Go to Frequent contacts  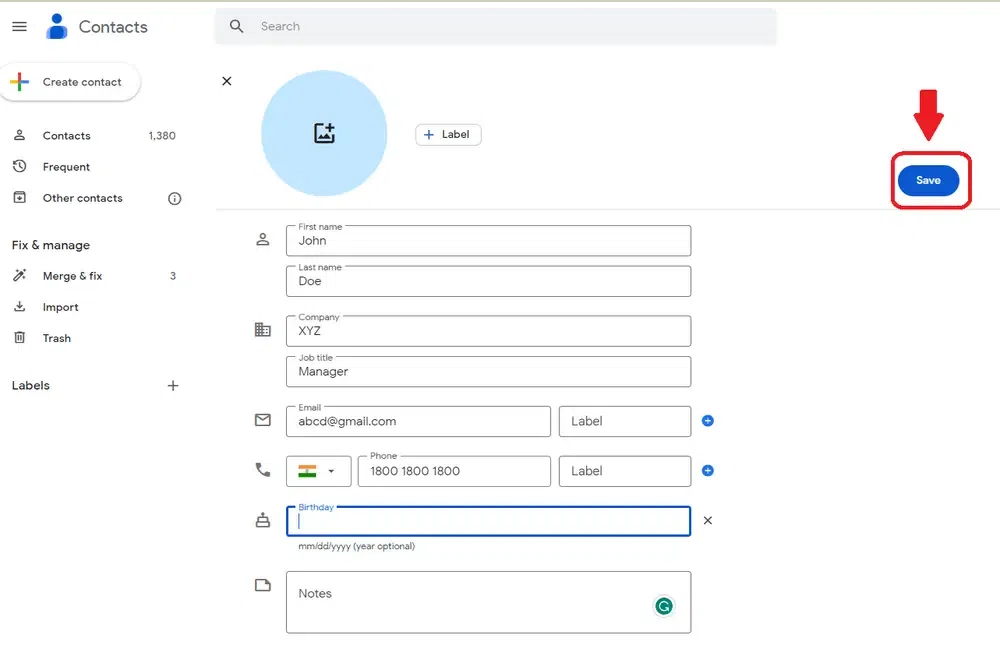point(66,167)
